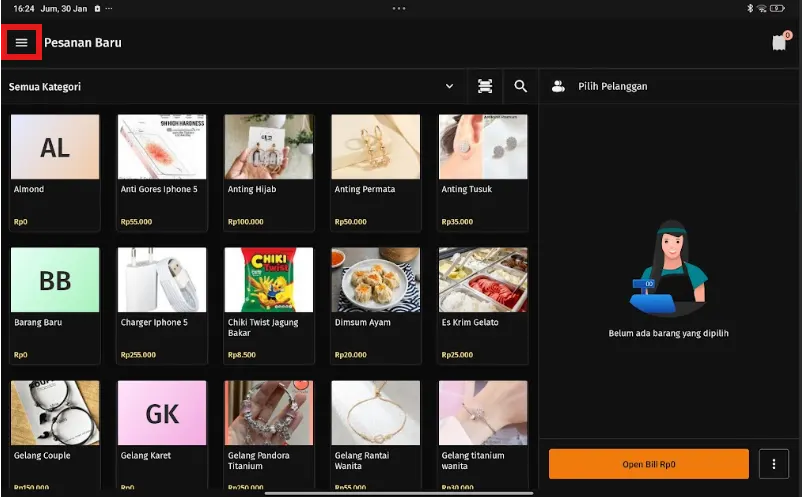Tap the customer person icon
Viewport: 802px width, 497px height.
pyautogui.click(x=558, y=87)
